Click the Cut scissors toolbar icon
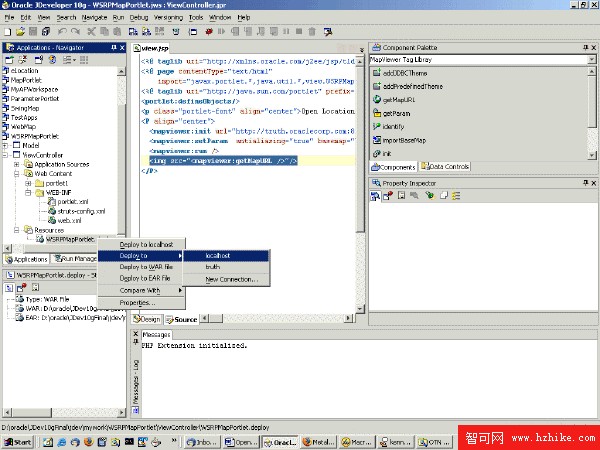This screenshot has width=600, height=450. coord(91,32)
